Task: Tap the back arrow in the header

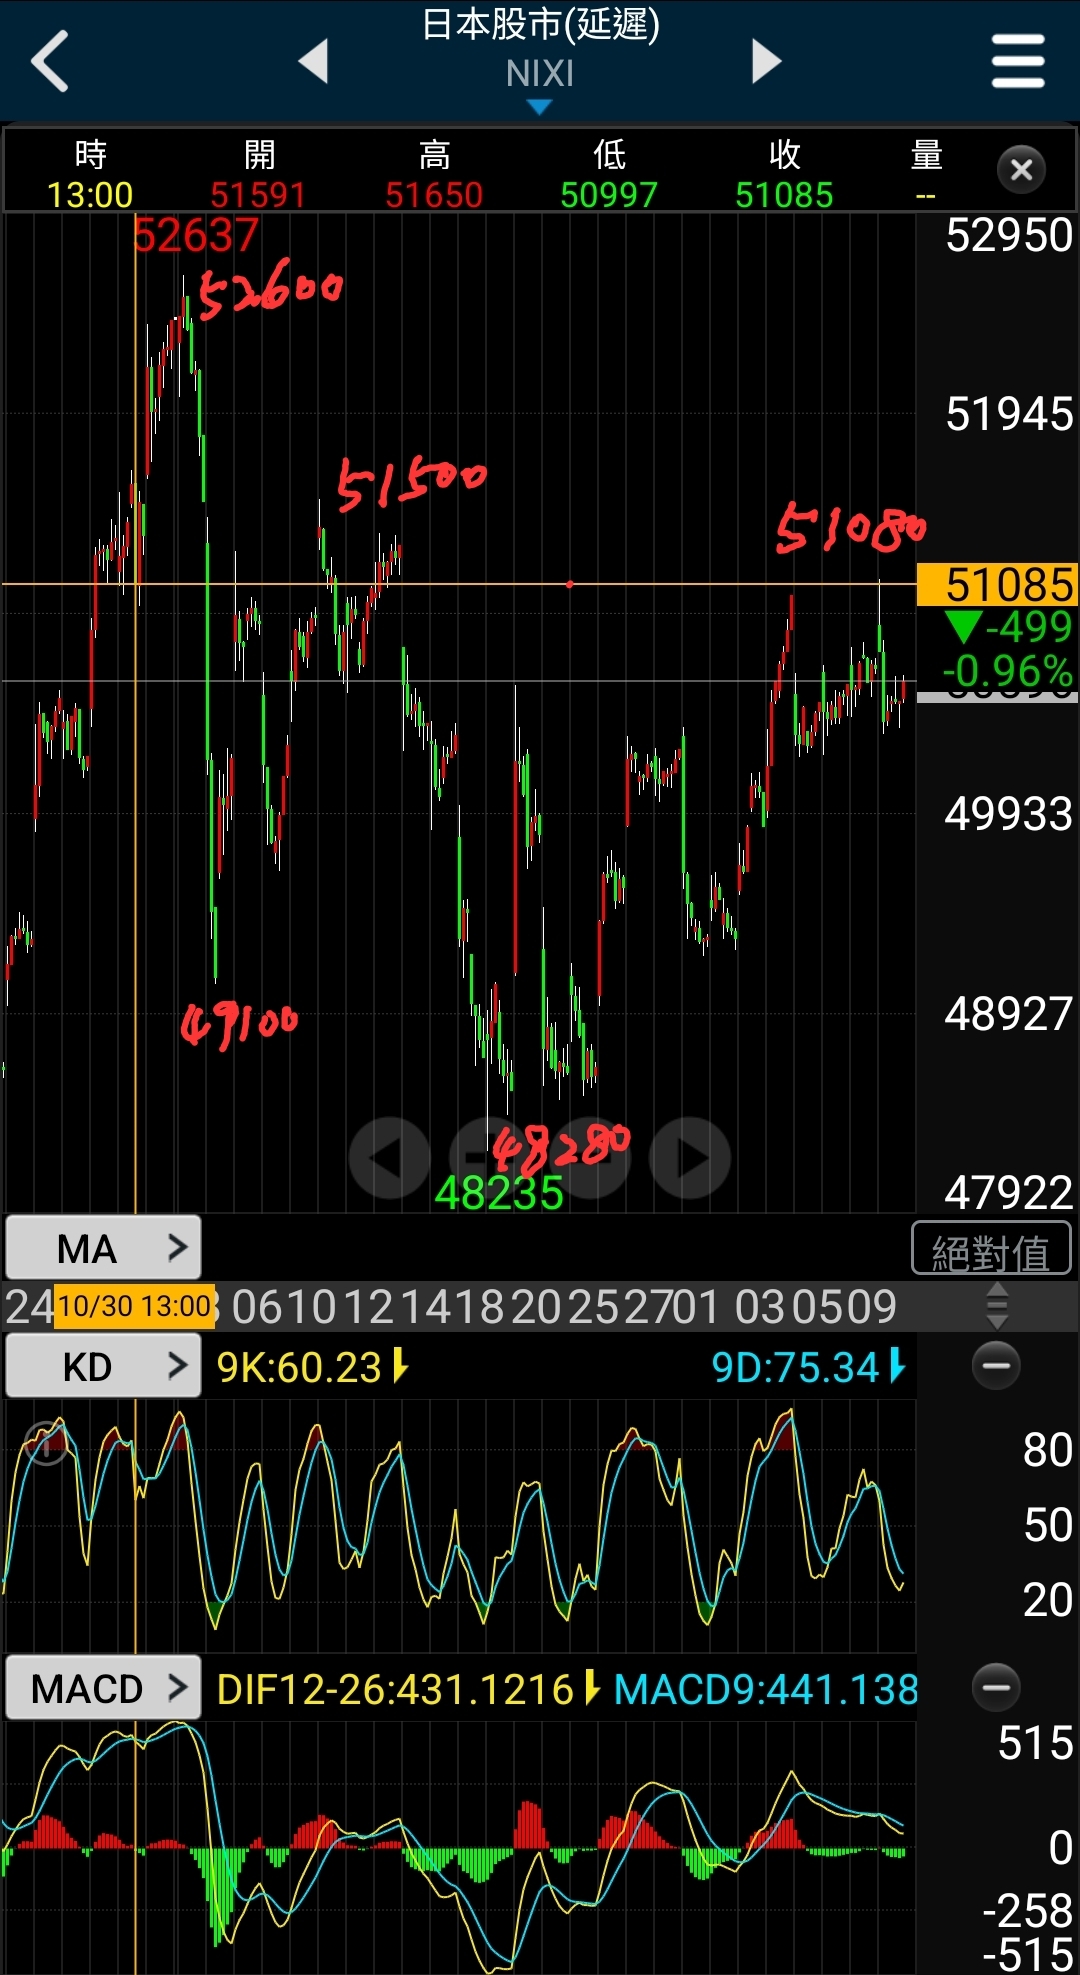Action: [x=50, y=61]
